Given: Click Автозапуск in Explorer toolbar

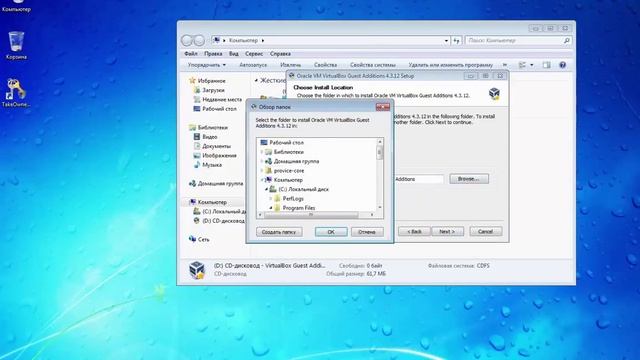Looking at the screenshot, I should pos(253,65).
